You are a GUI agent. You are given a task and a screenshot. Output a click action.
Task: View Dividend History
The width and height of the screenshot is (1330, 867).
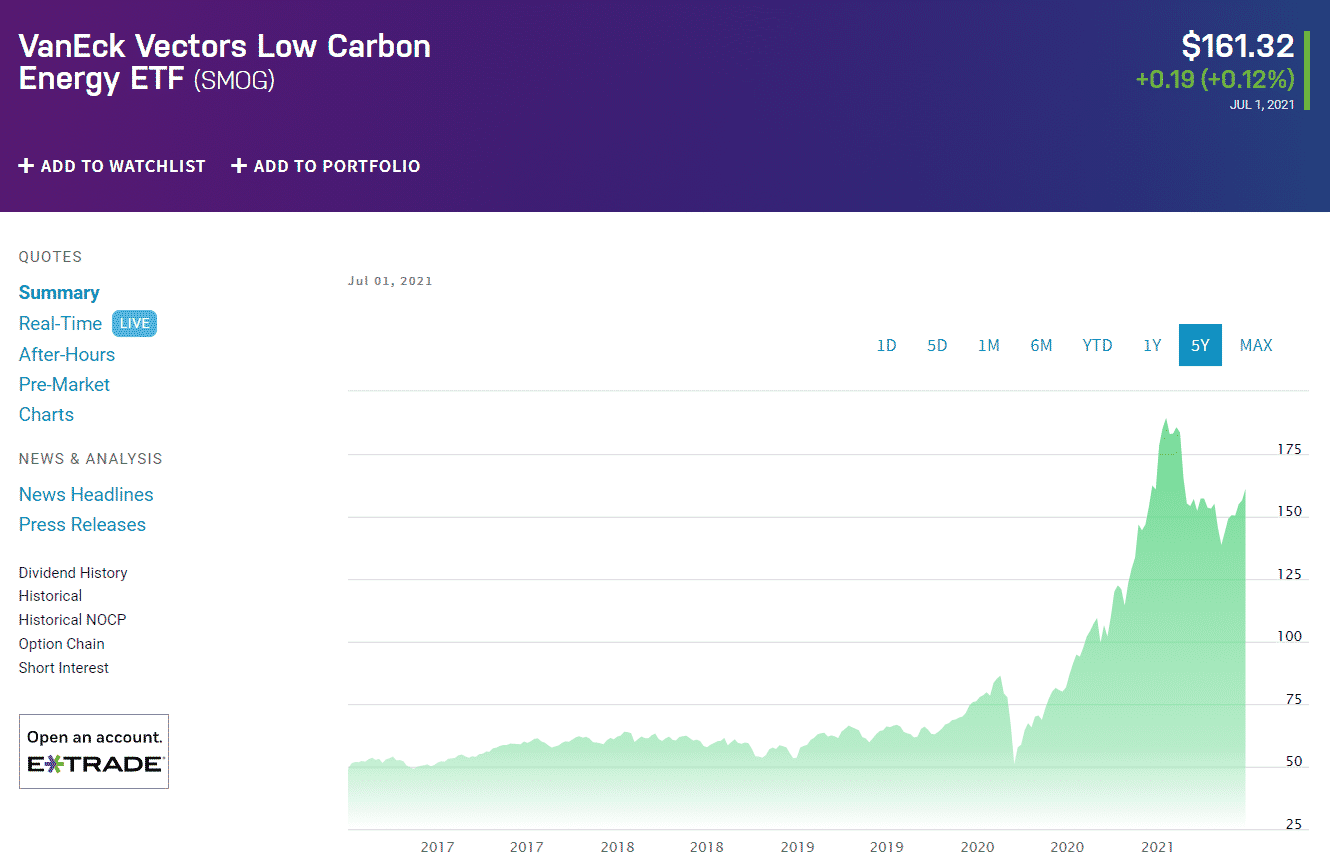point(73,573)
